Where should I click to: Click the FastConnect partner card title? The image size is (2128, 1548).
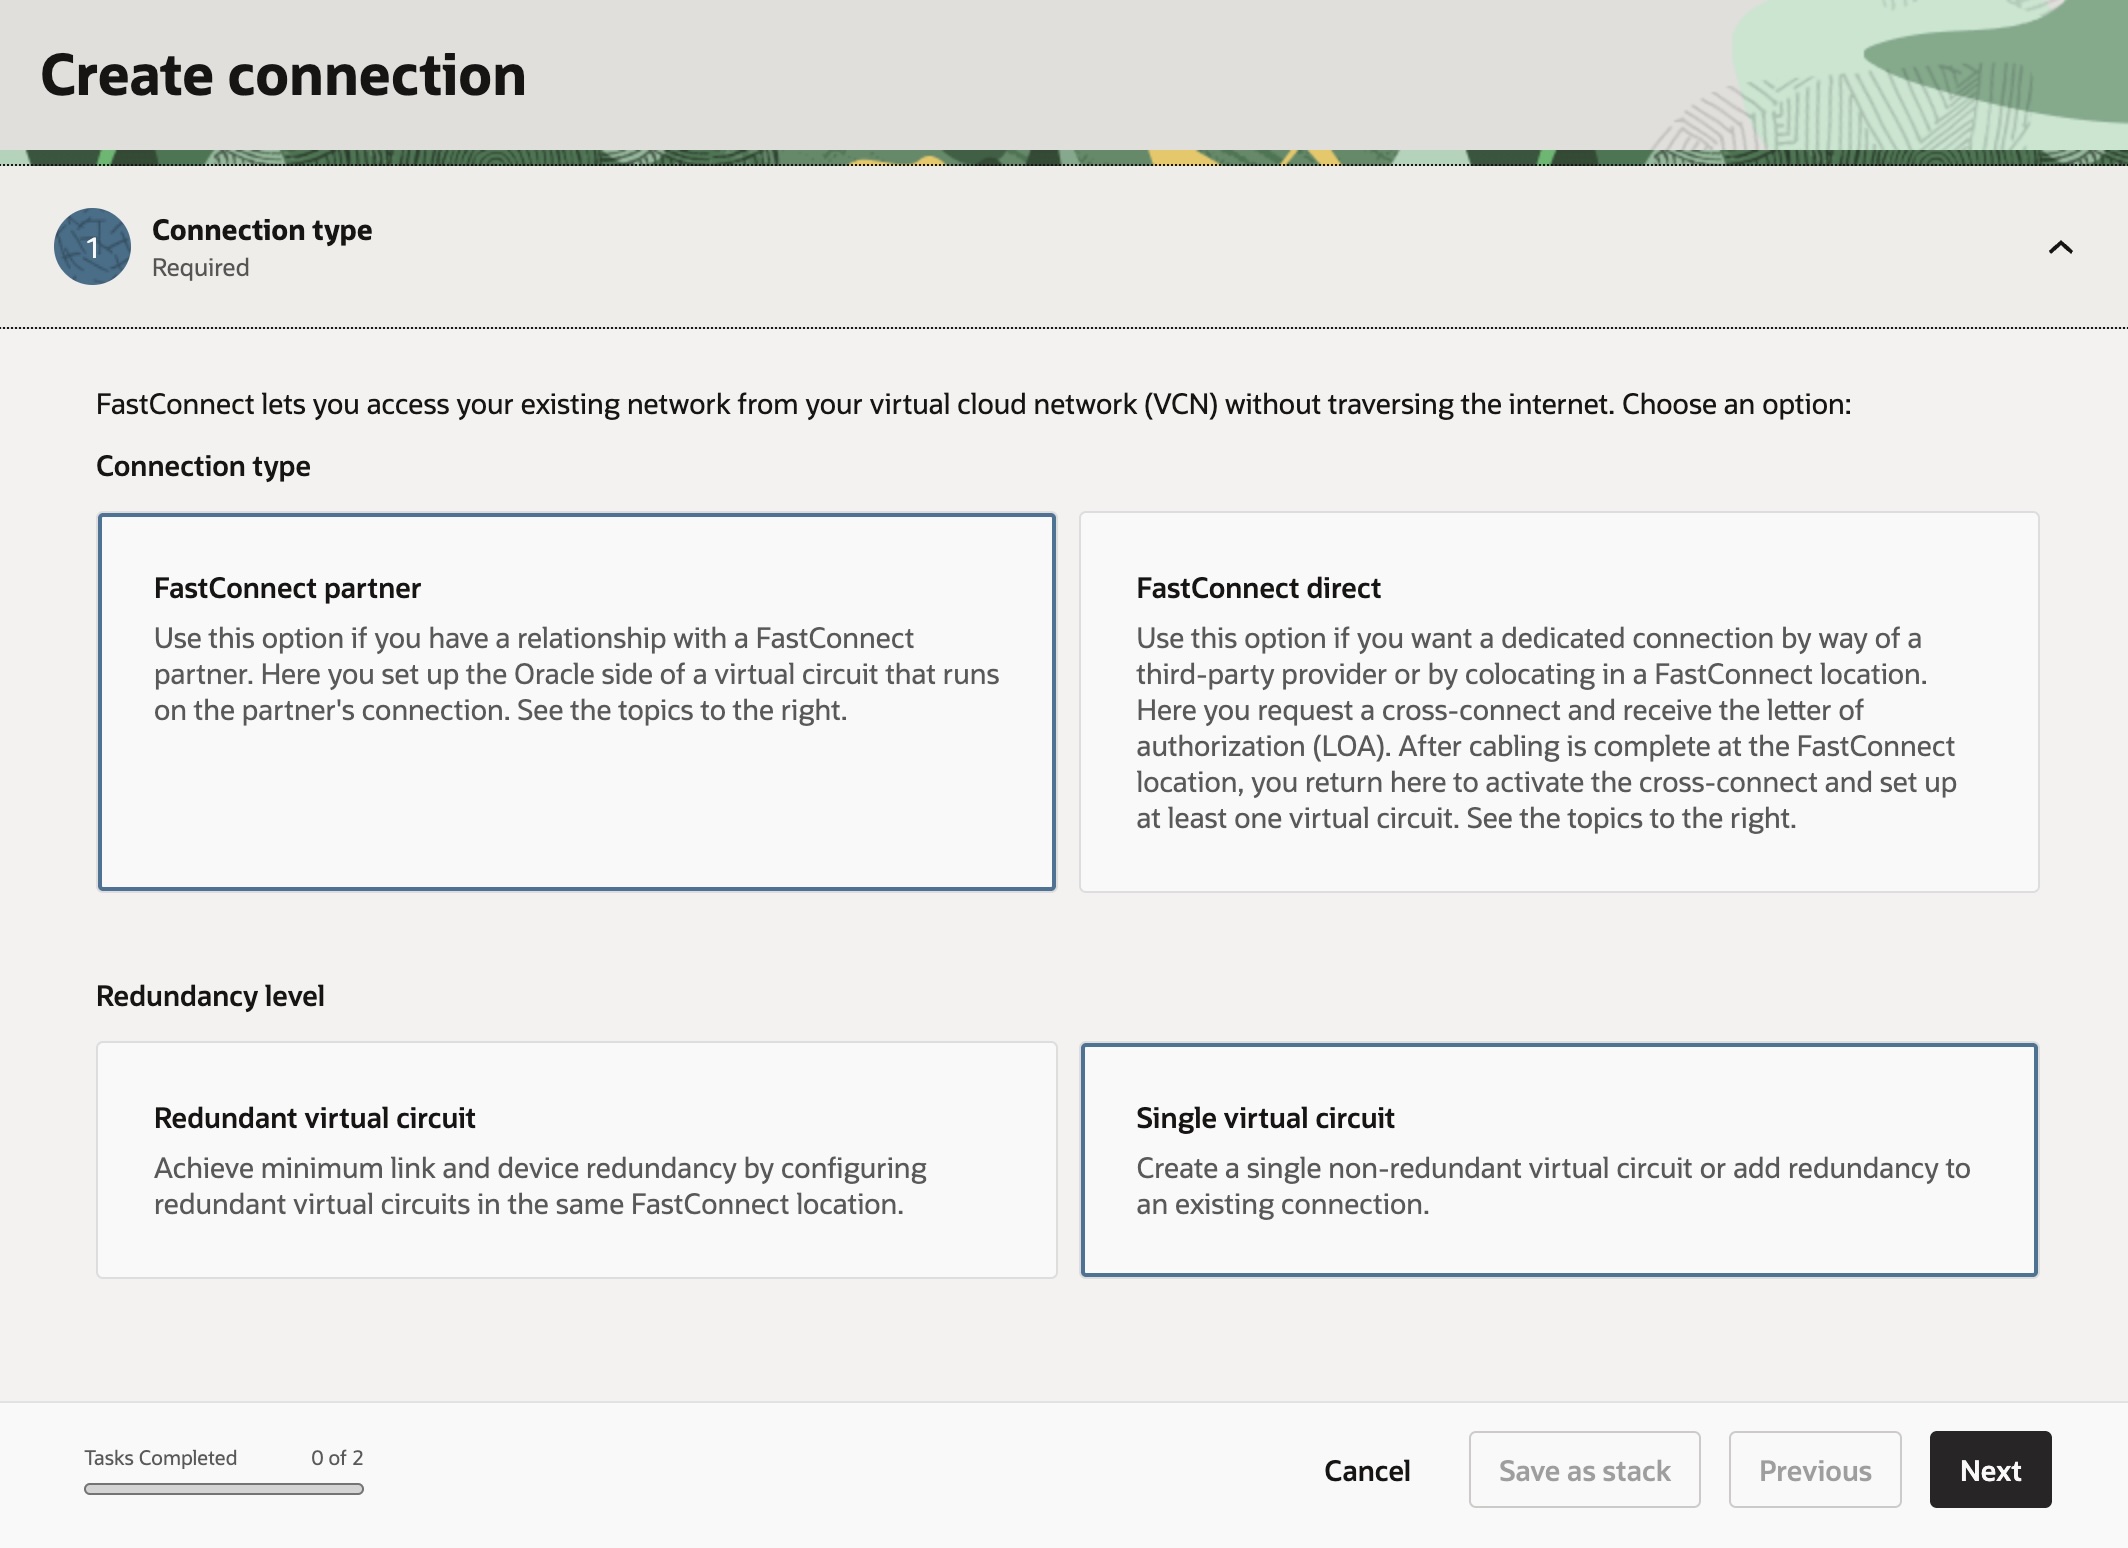pos(287,588)
